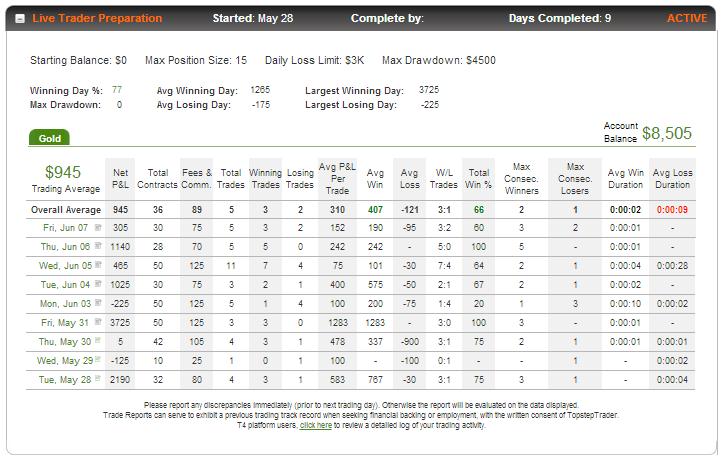Select the Gold tab
Screen dimensions: 722x462
[49, 138]
